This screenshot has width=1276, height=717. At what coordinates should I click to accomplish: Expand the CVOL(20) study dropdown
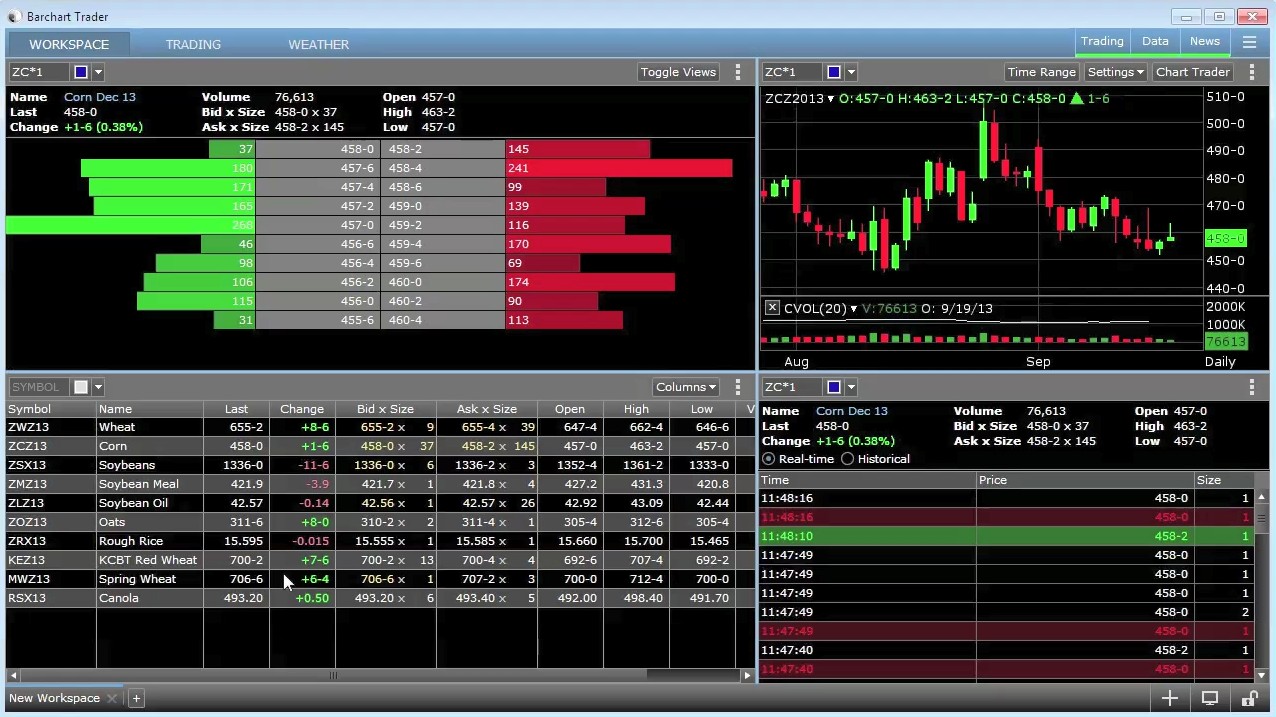[853, 308]
